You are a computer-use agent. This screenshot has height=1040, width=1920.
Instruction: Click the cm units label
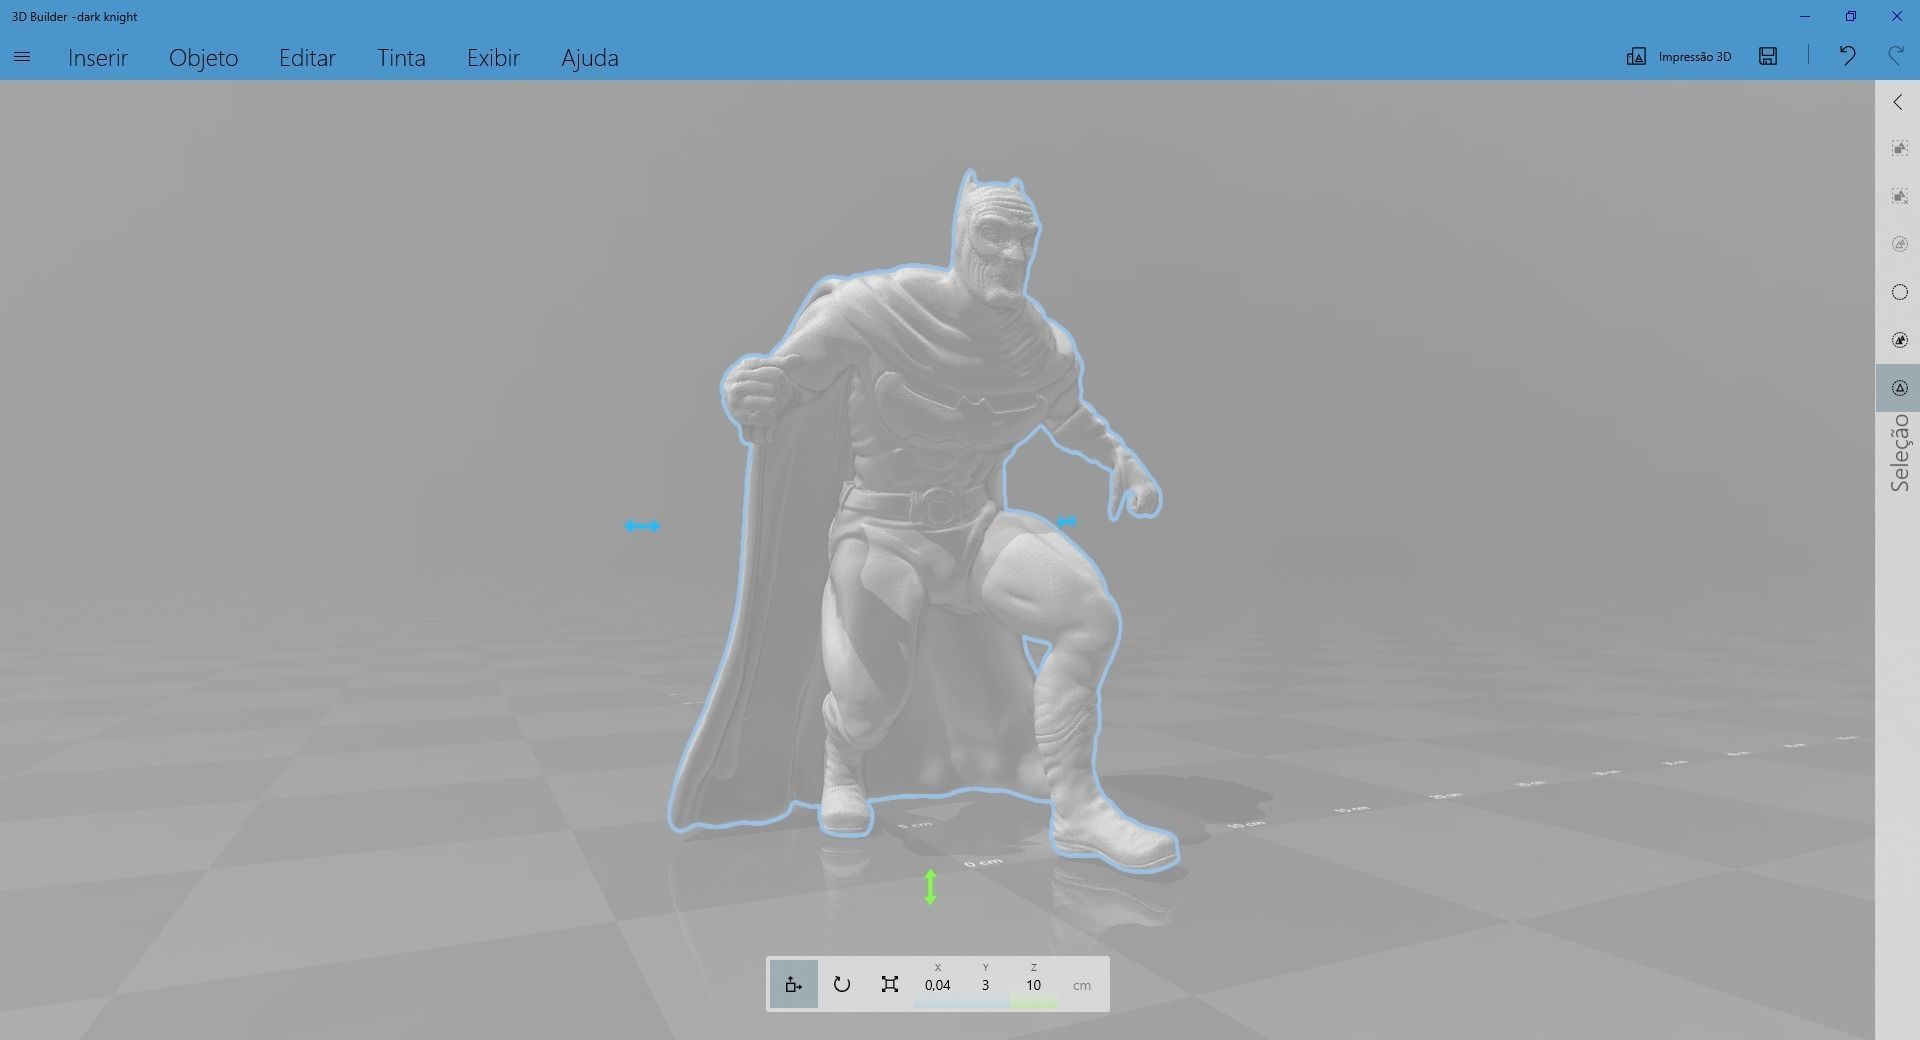[x=1082, y=985]
